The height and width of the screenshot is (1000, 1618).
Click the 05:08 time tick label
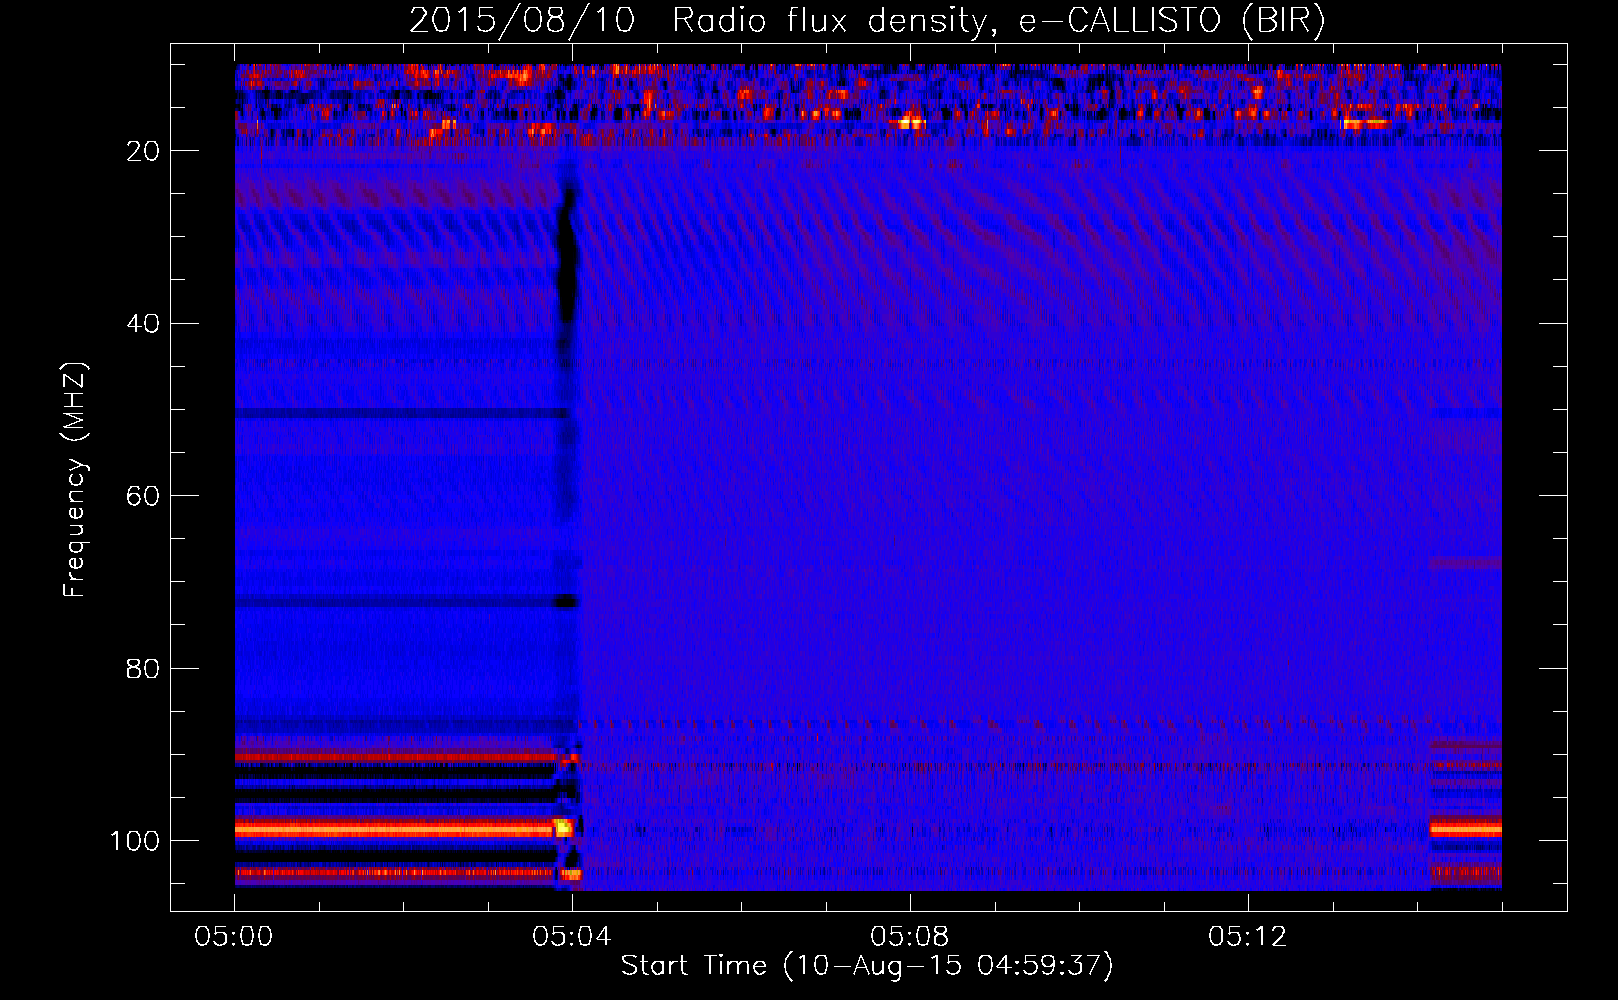pos(910,937)
